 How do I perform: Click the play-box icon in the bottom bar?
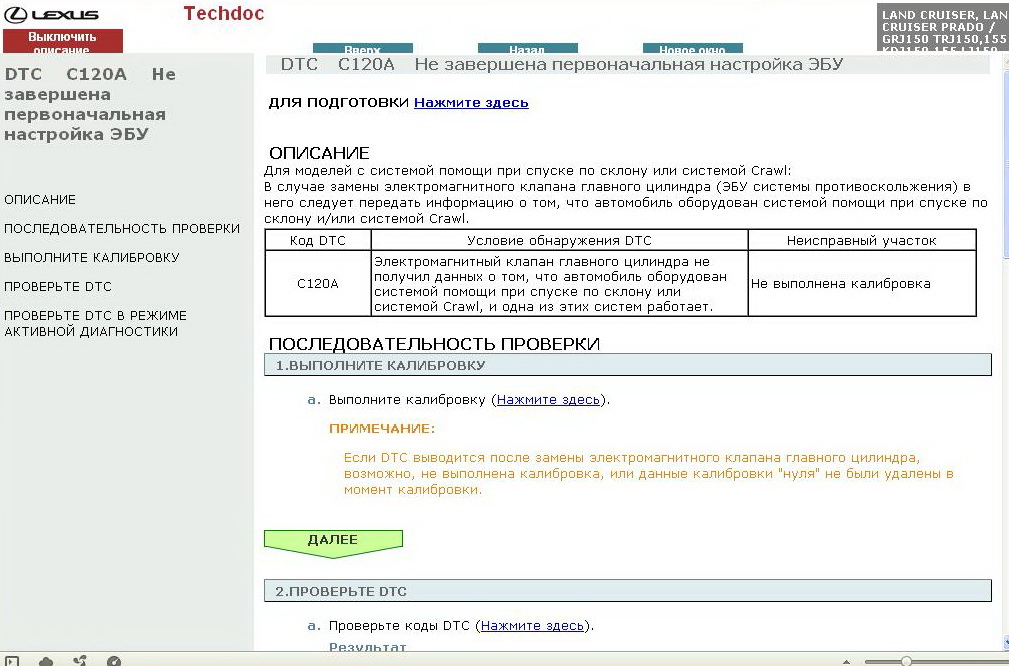pos(12,661)
